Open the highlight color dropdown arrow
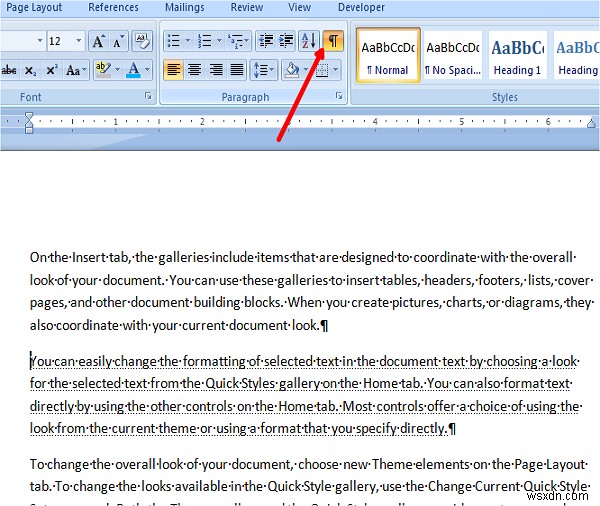 tap(117, 70)
